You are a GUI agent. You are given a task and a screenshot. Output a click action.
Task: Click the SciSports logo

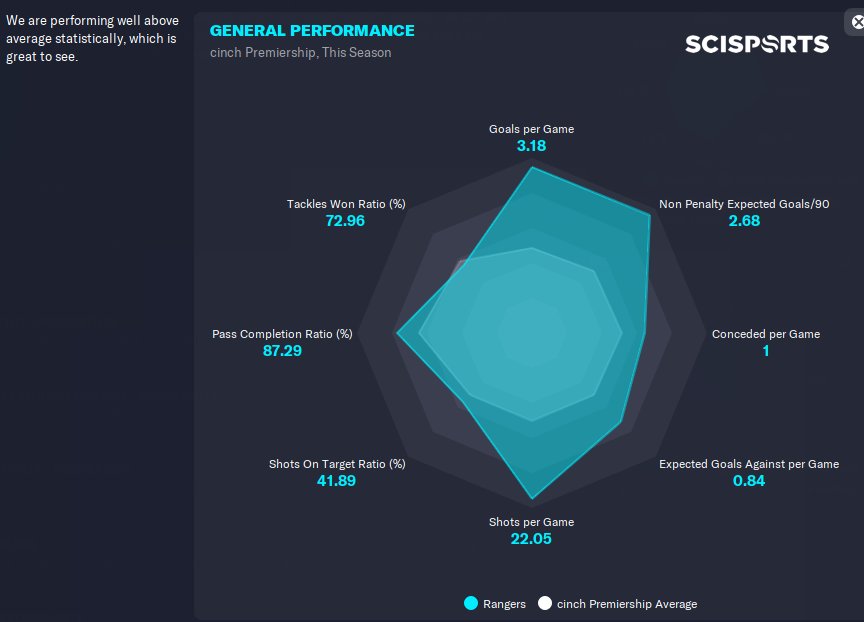coord(756,44)
